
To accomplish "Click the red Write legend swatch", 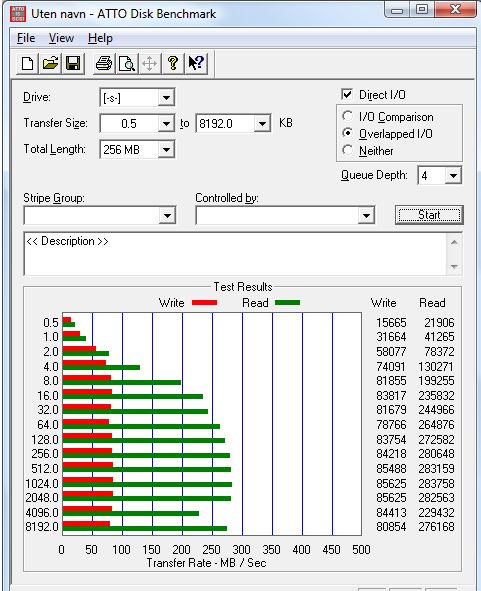I will (x=204, y=302).
